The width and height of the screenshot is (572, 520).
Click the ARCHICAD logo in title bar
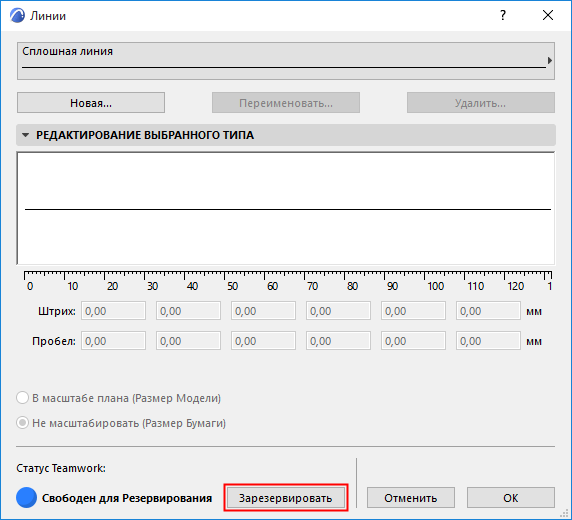(17, 16)
